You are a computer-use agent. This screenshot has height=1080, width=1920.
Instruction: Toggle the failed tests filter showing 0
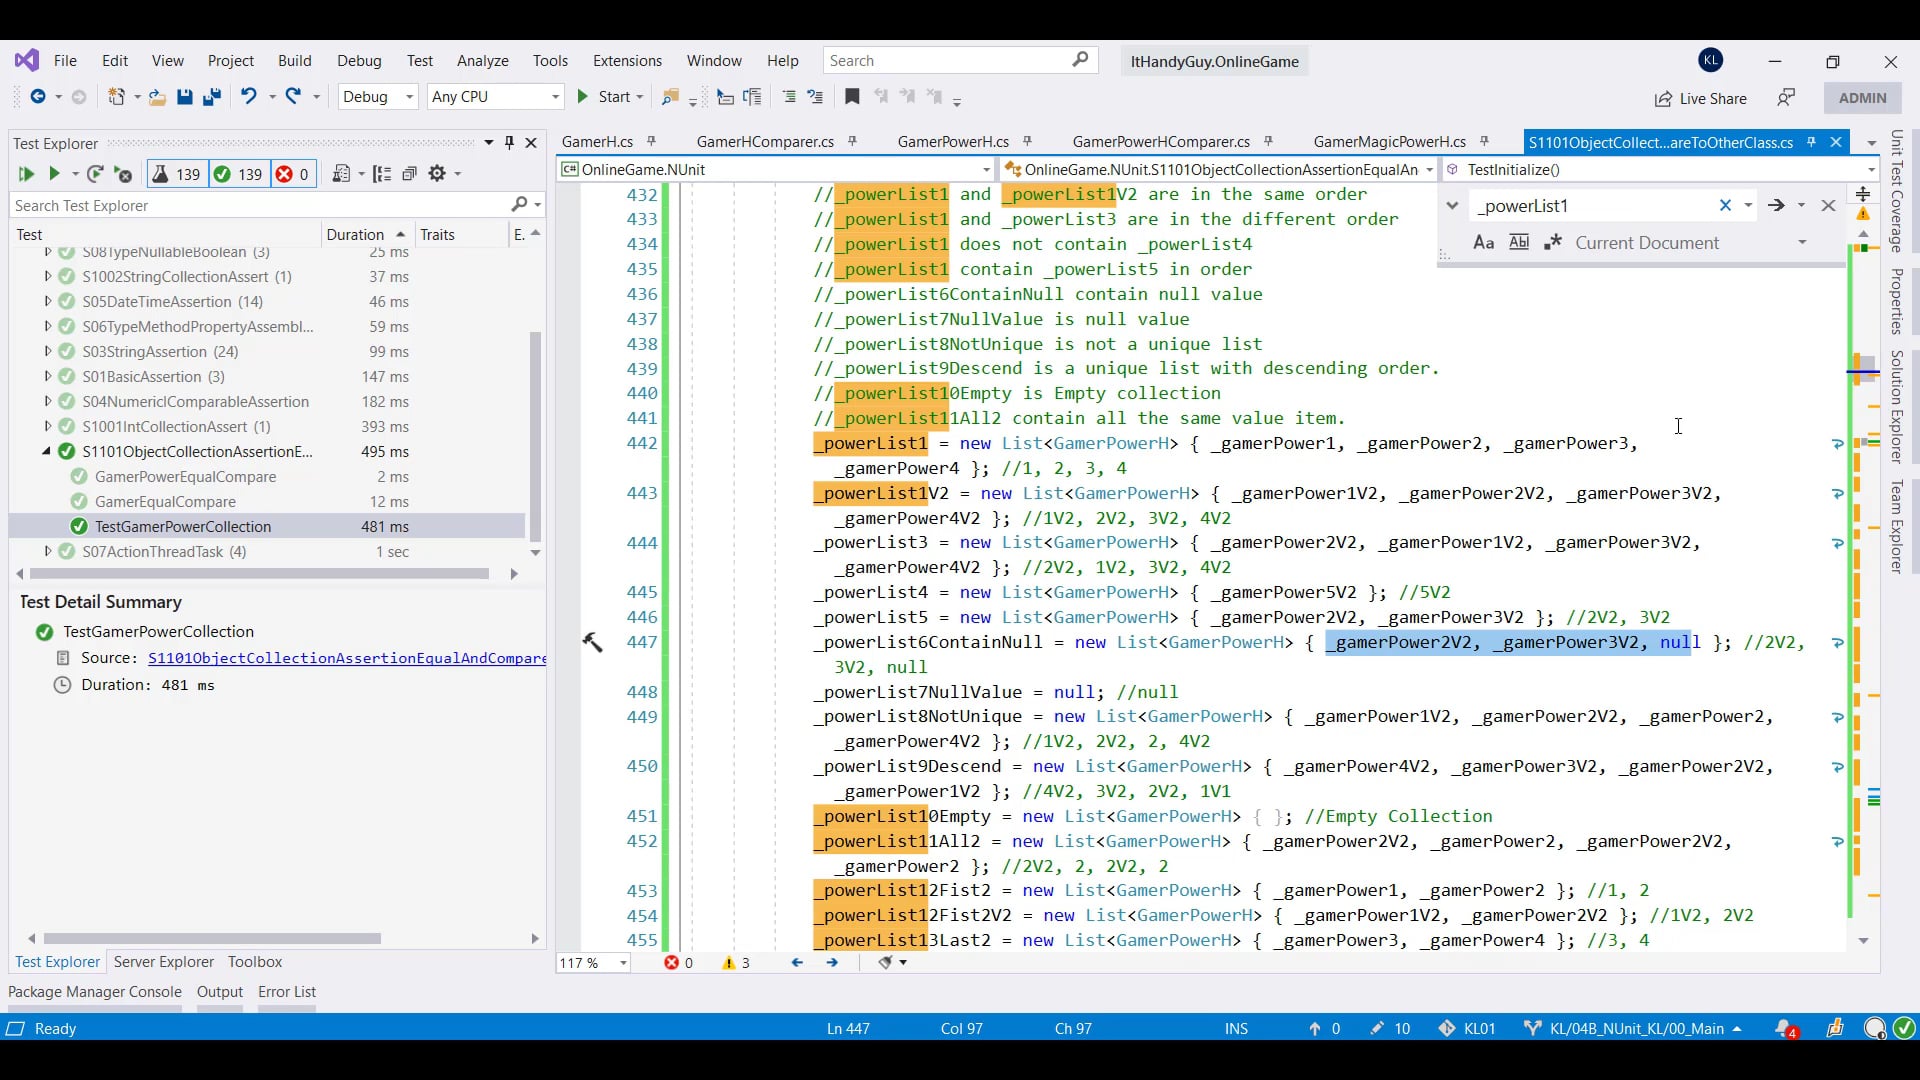[x=292, y=174]
